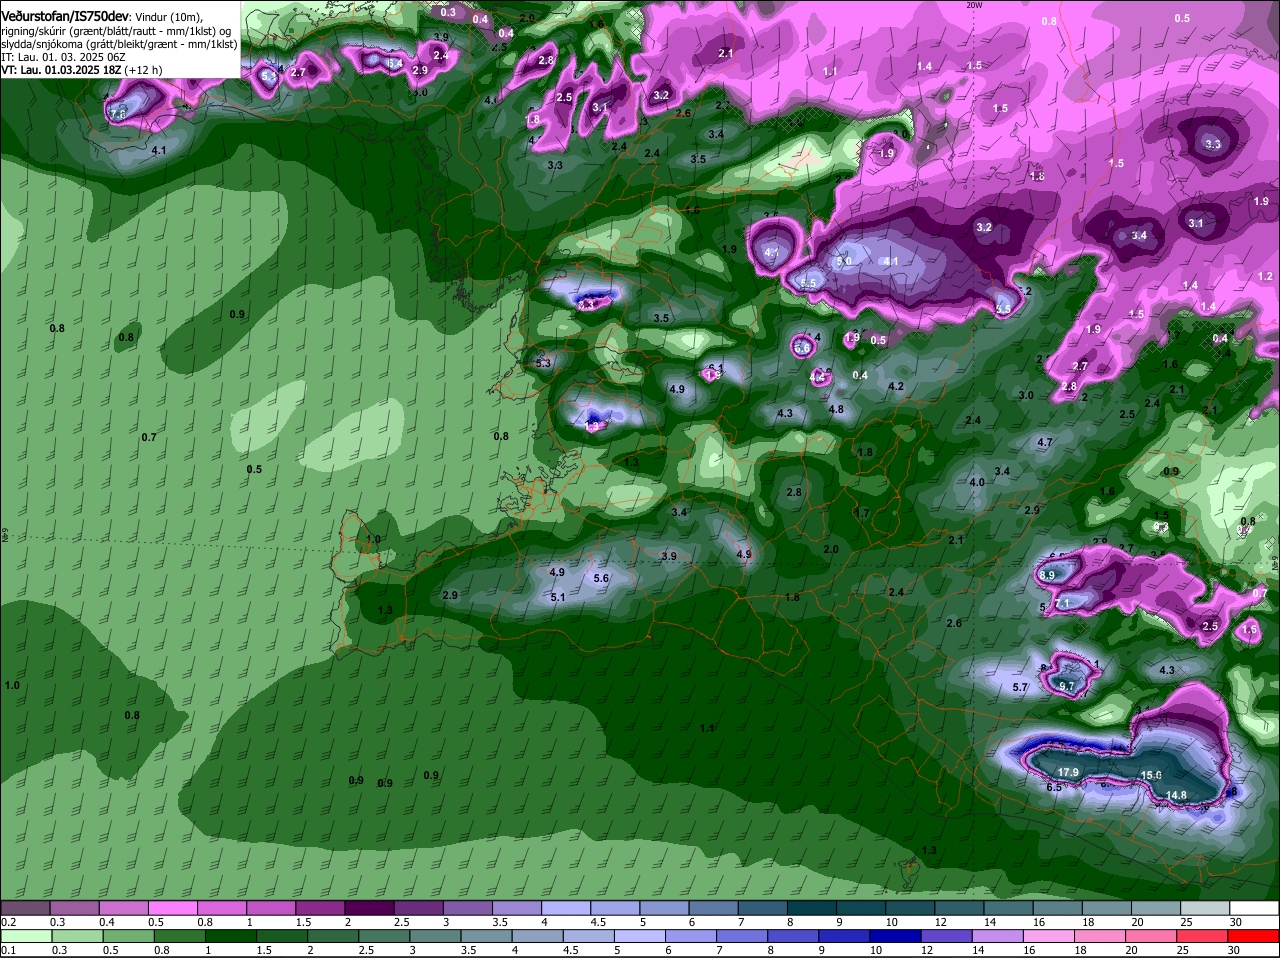Click the 0.1 label under the rain legend
Viewport: 1280px width, 958px height.
tap(8, 950)
